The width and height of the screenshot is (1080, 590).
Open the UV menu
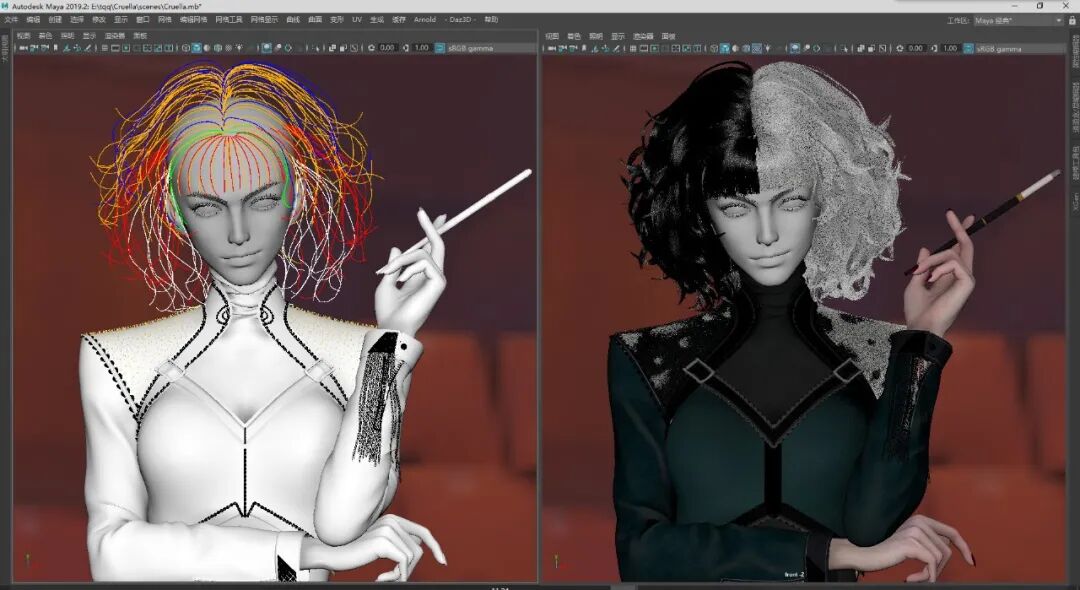(x=357, y=20)
